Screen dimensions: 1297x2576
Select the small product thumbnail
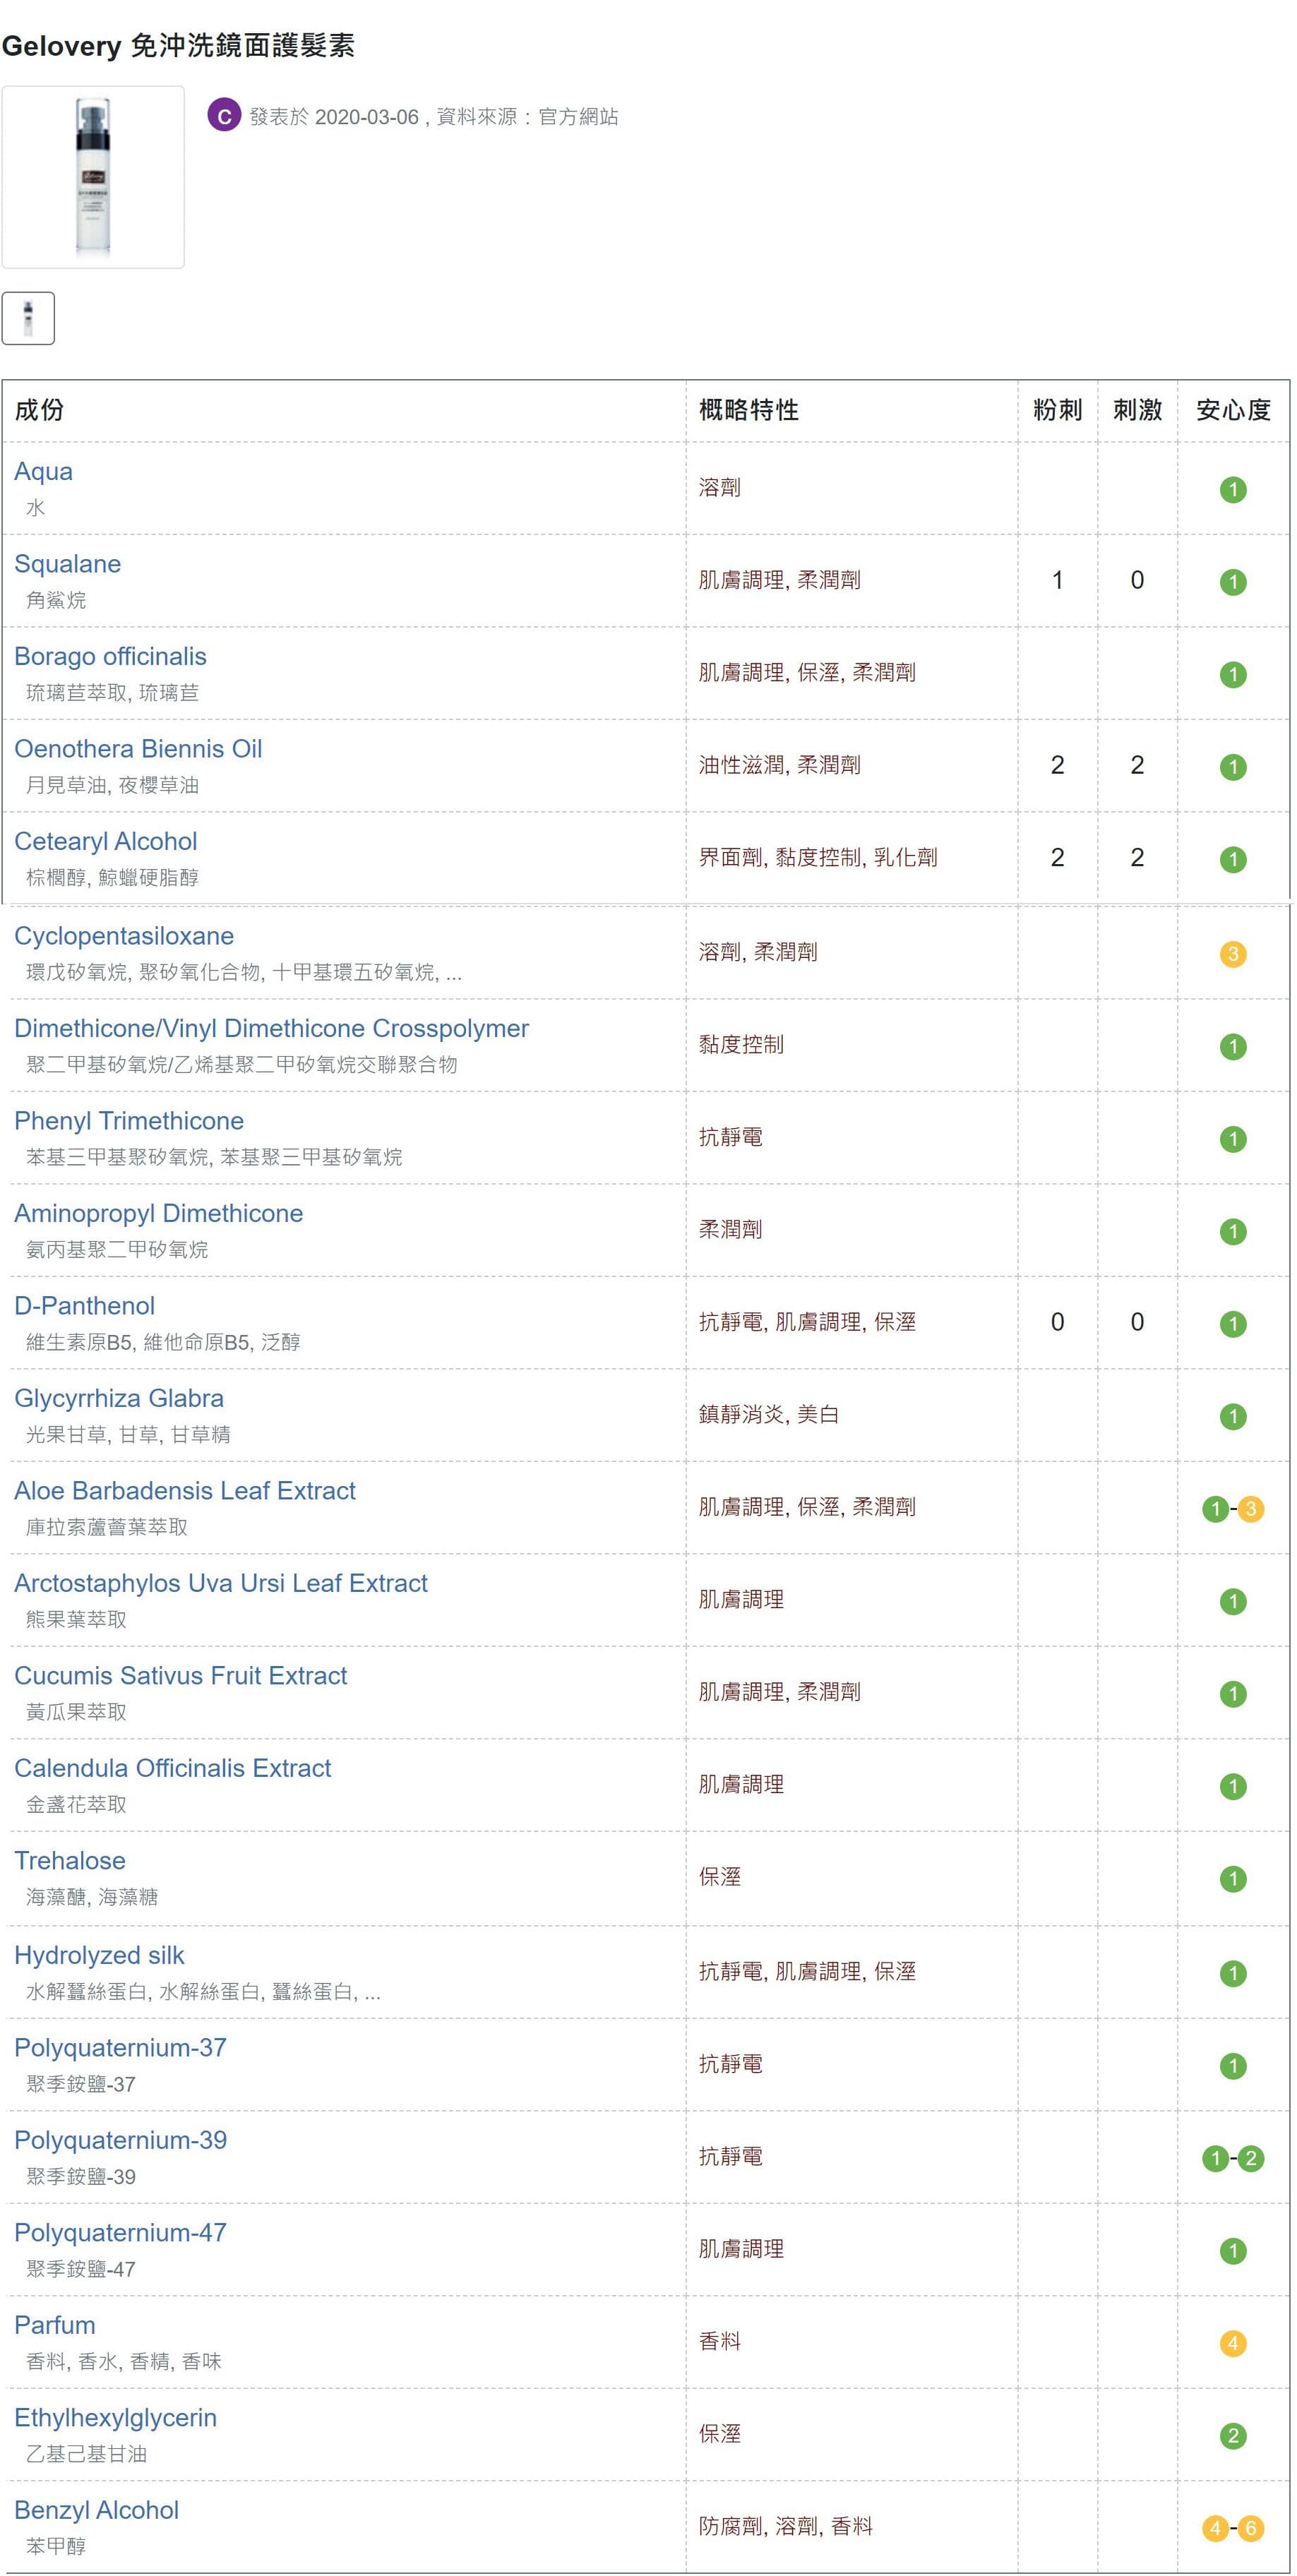[x=28, y=318]
